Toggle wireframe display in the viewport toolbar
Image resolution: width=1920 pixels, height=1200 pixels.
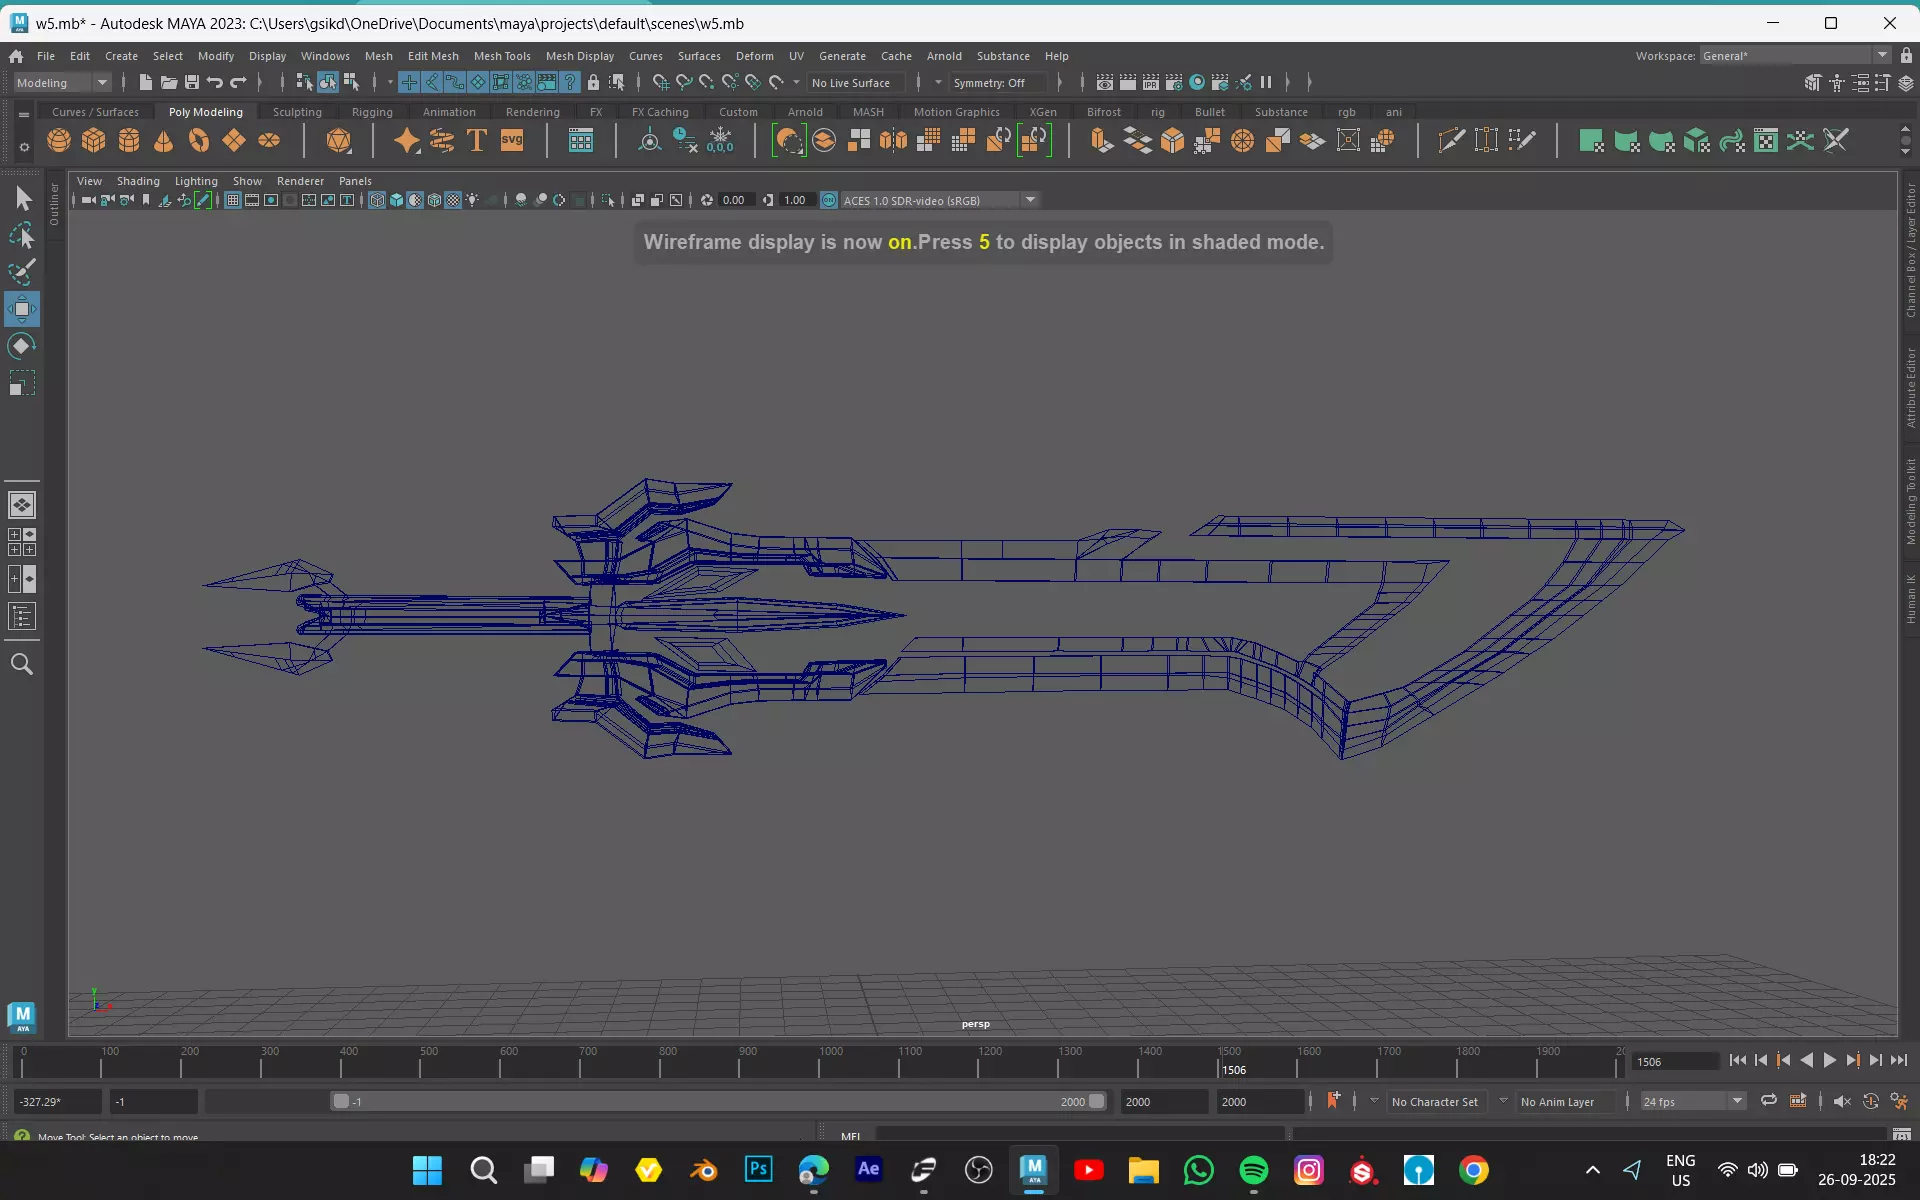point(377,200)
